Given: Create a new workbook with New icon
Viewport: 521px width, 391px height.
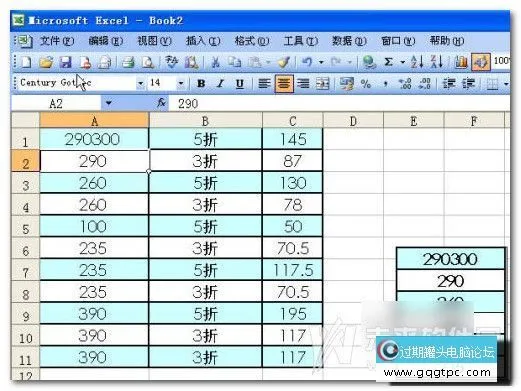Looking at the screenshot, I should [26, 62].
